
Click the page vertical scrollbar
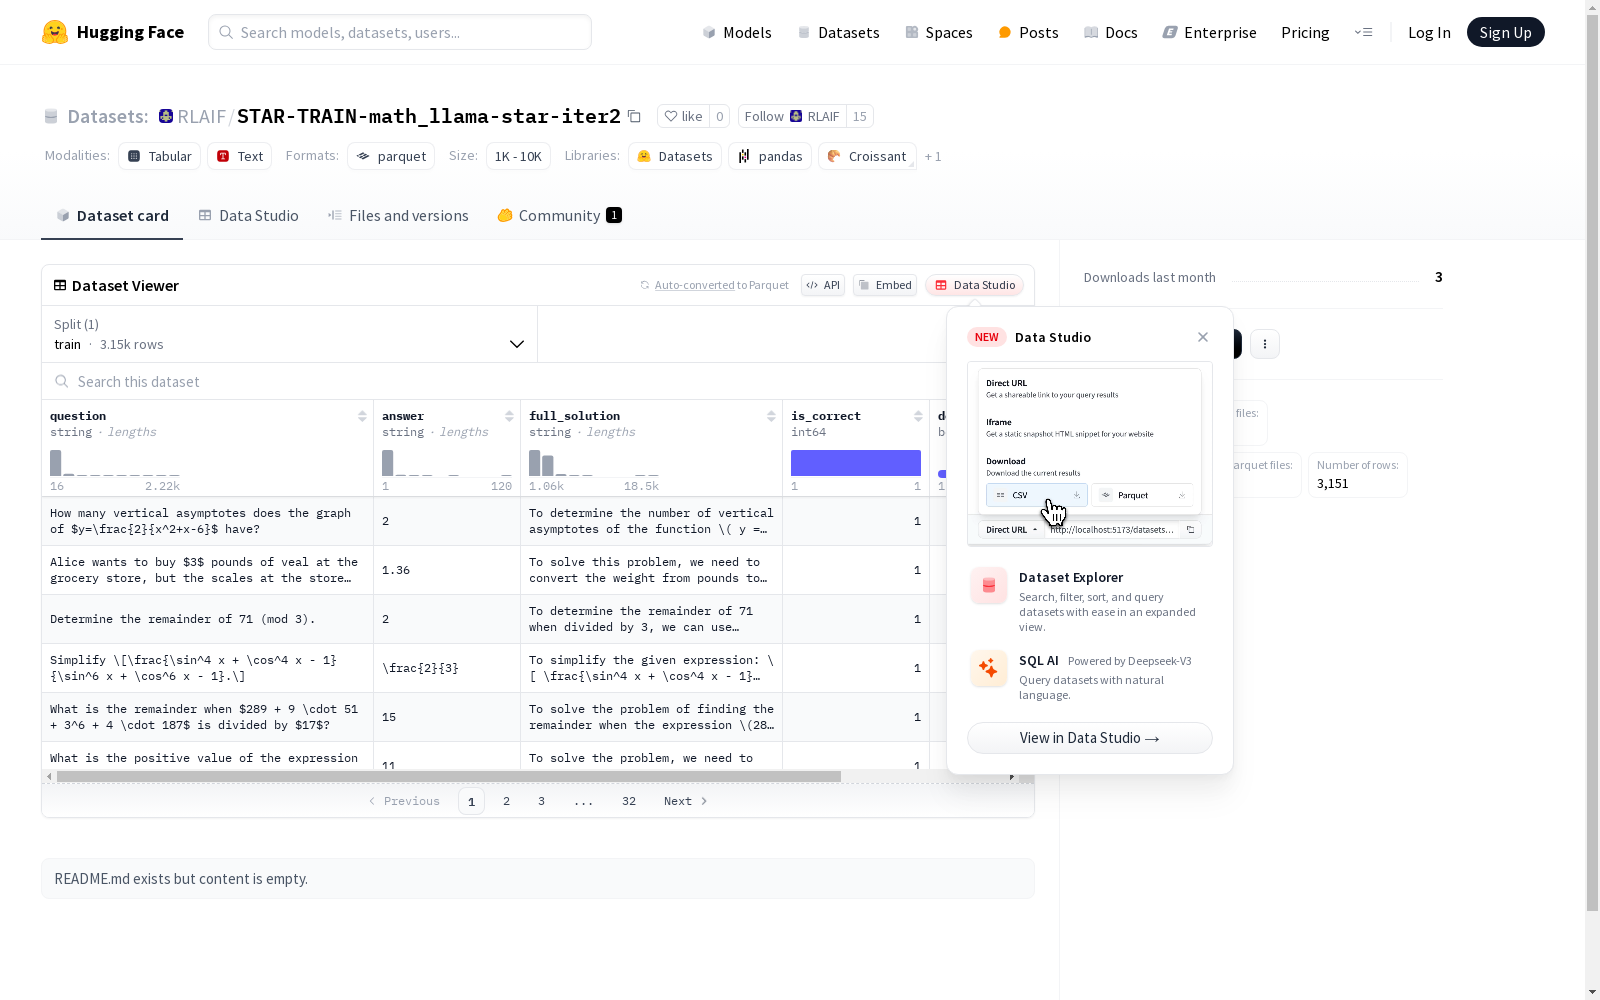(1592, 462)
